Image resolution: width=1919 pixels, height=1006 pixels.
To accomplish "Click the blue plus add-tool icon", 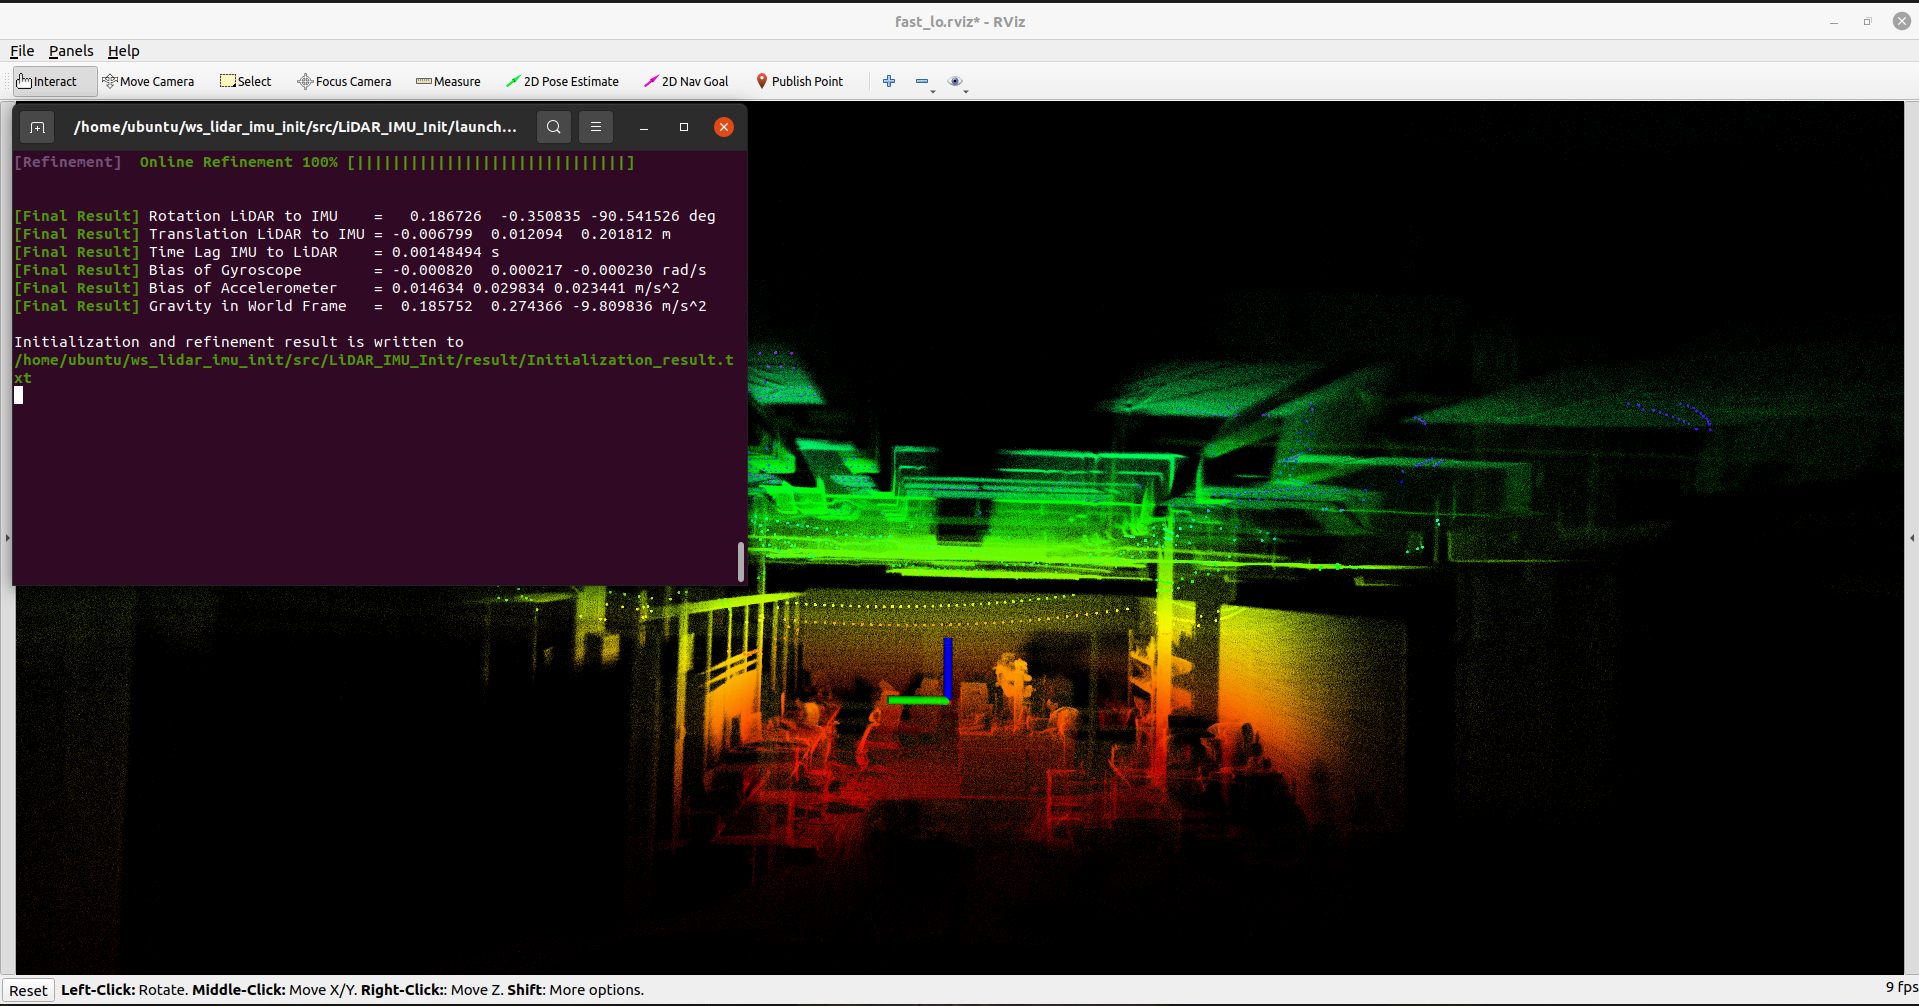I will click(x=889, y=82).
